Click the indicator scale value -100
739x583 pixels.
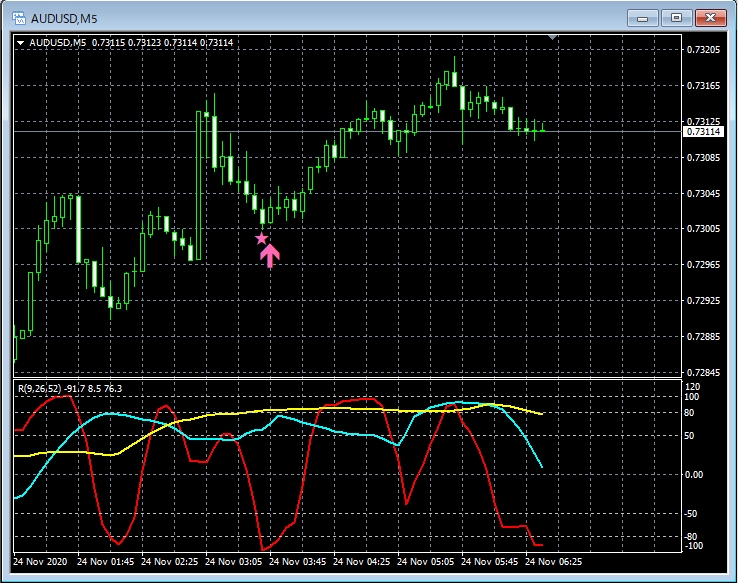click(x=693, y=546)
